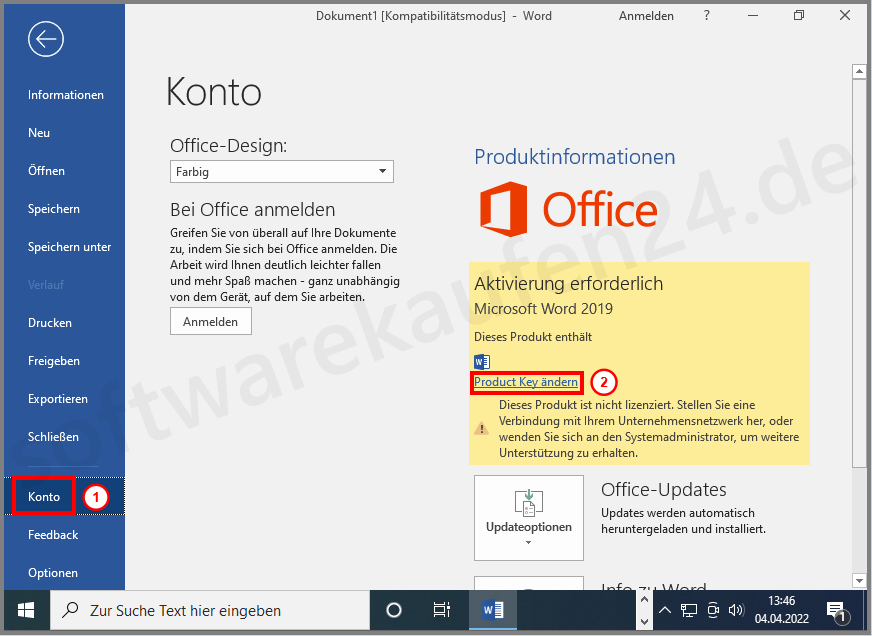Click the Anmelden button under Bei Office anmelden
Image resolution: width=872 pixels, height=636 pixels.
click(x=210, y=321)
